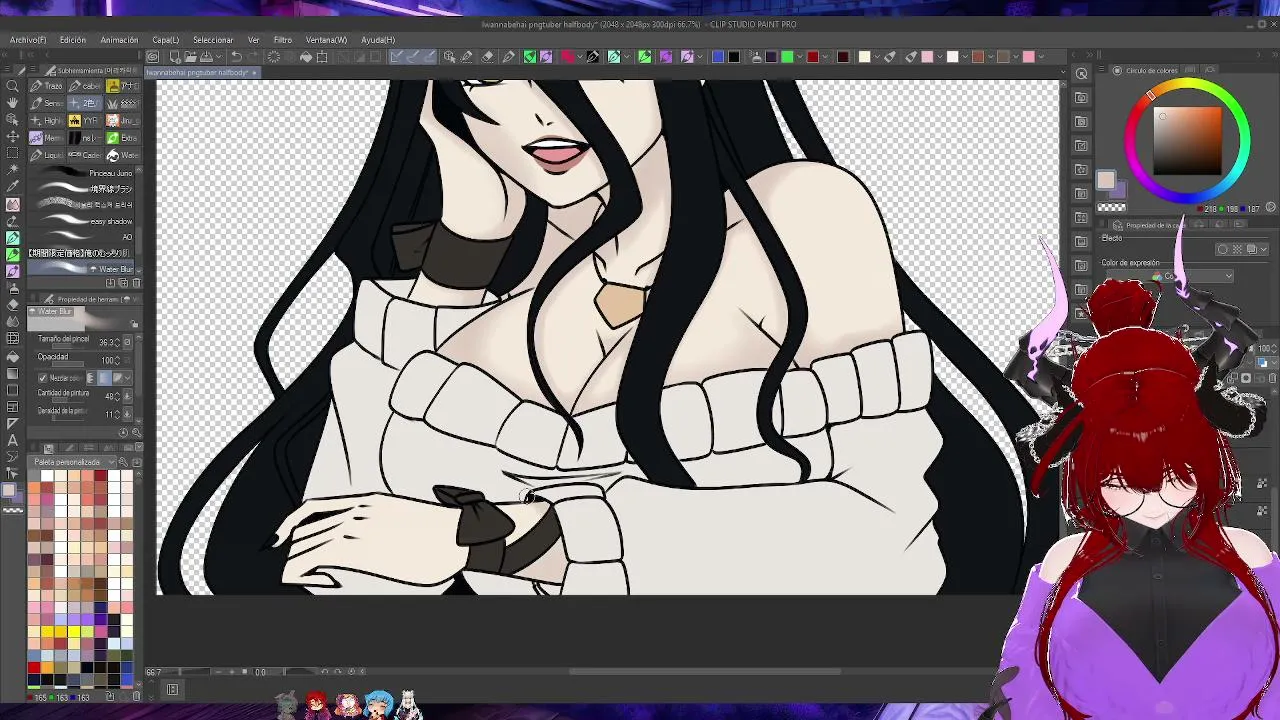Click the saturation square in color wheel

[x=1188, y=140]
